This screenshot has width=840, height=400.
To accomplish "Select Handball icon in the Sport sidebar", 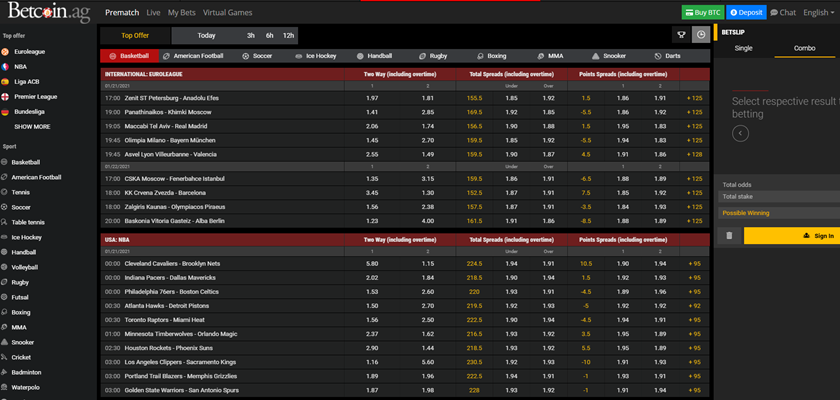I will point(5,252).
